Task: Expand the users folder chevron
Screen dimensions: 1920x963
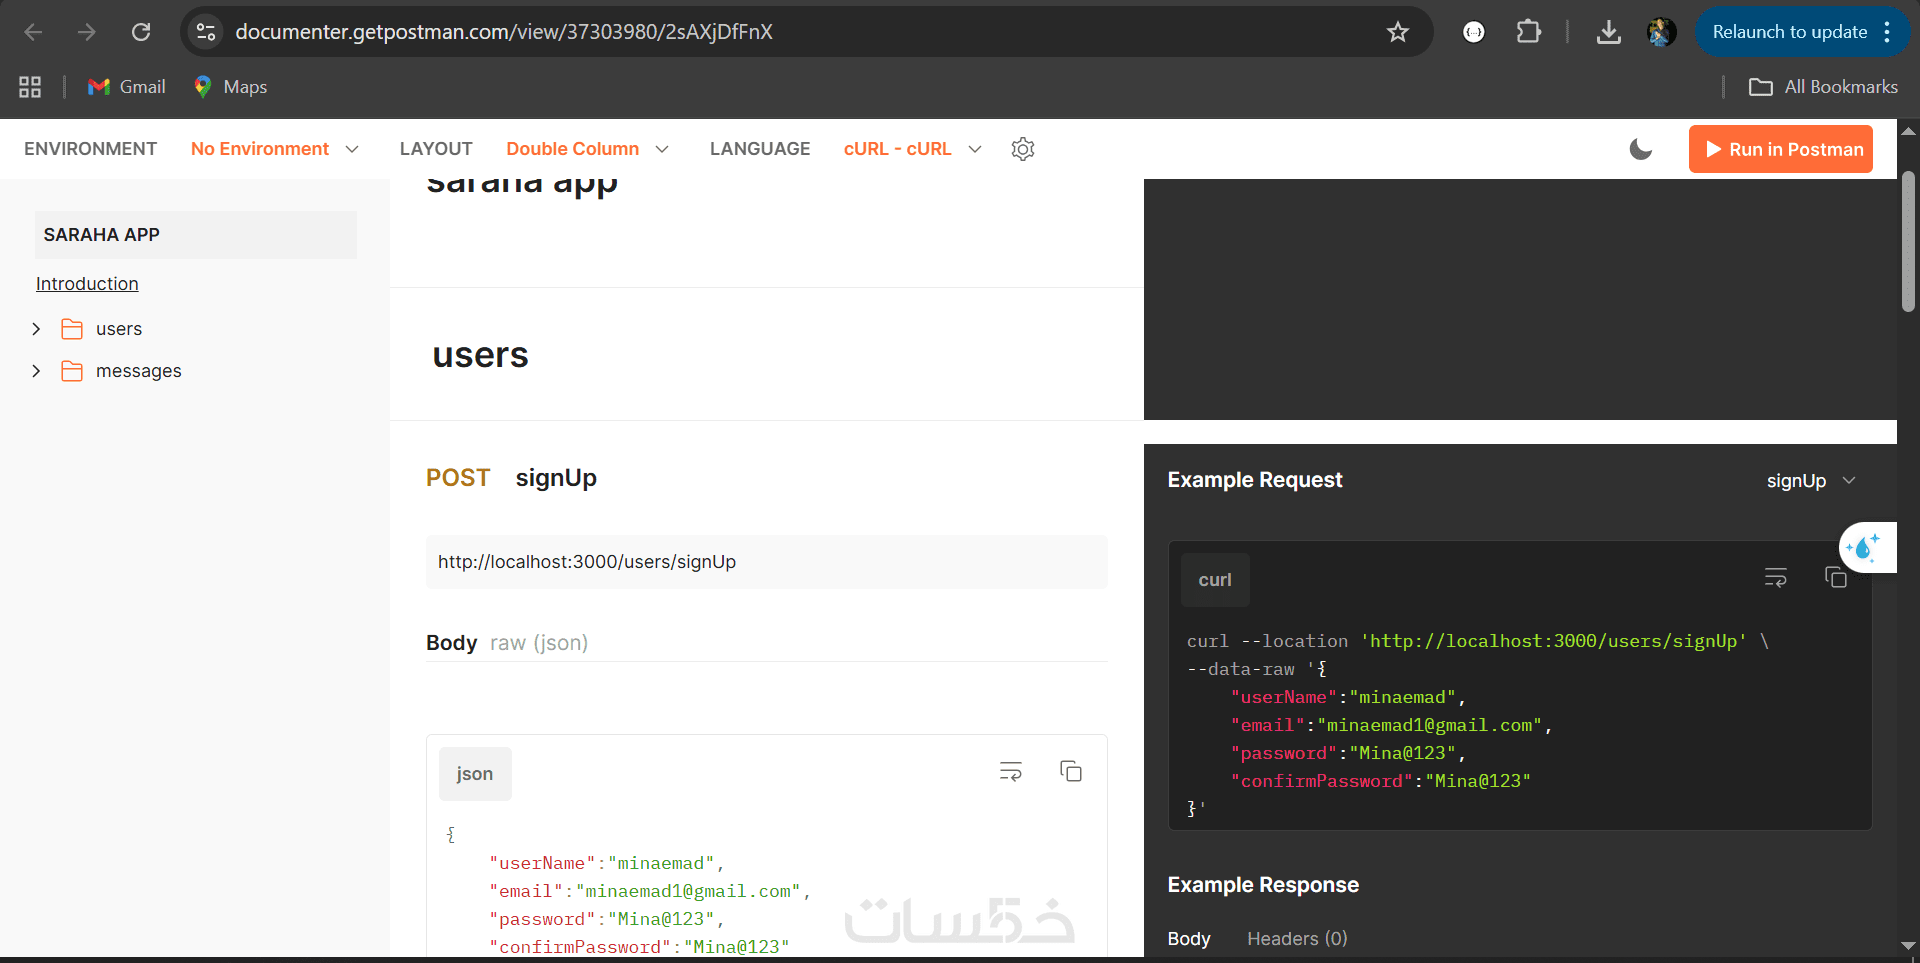Action: (36, 329)
